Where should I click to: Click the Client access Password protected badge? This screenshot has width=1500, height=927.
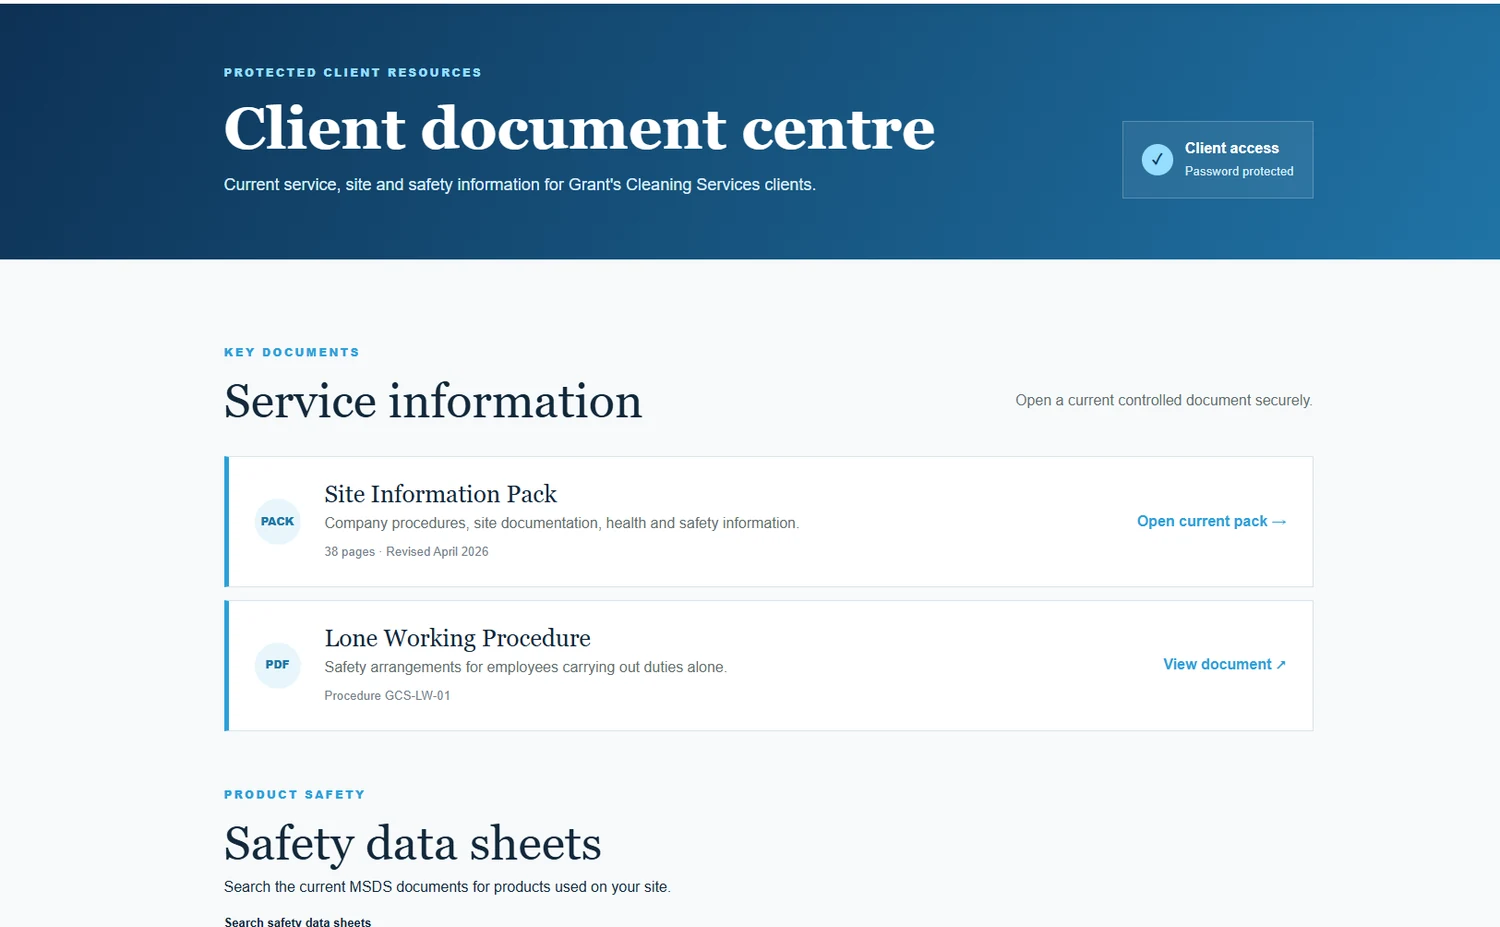click(1217, 160)
